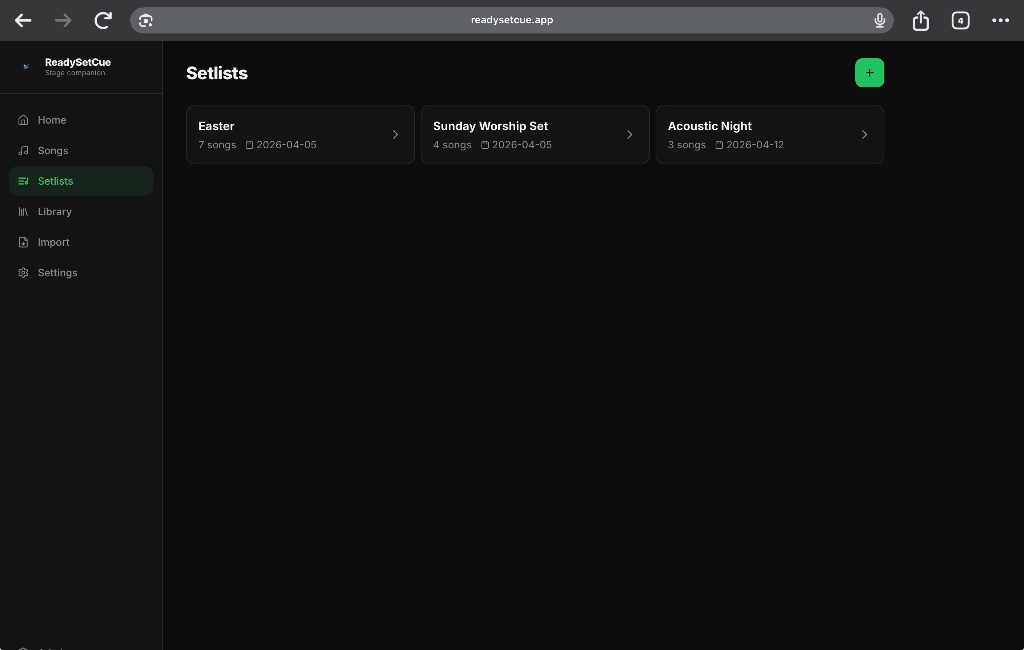Click the Setlists page heading
Screen dimensions: 1024x650
pos(217,73)
